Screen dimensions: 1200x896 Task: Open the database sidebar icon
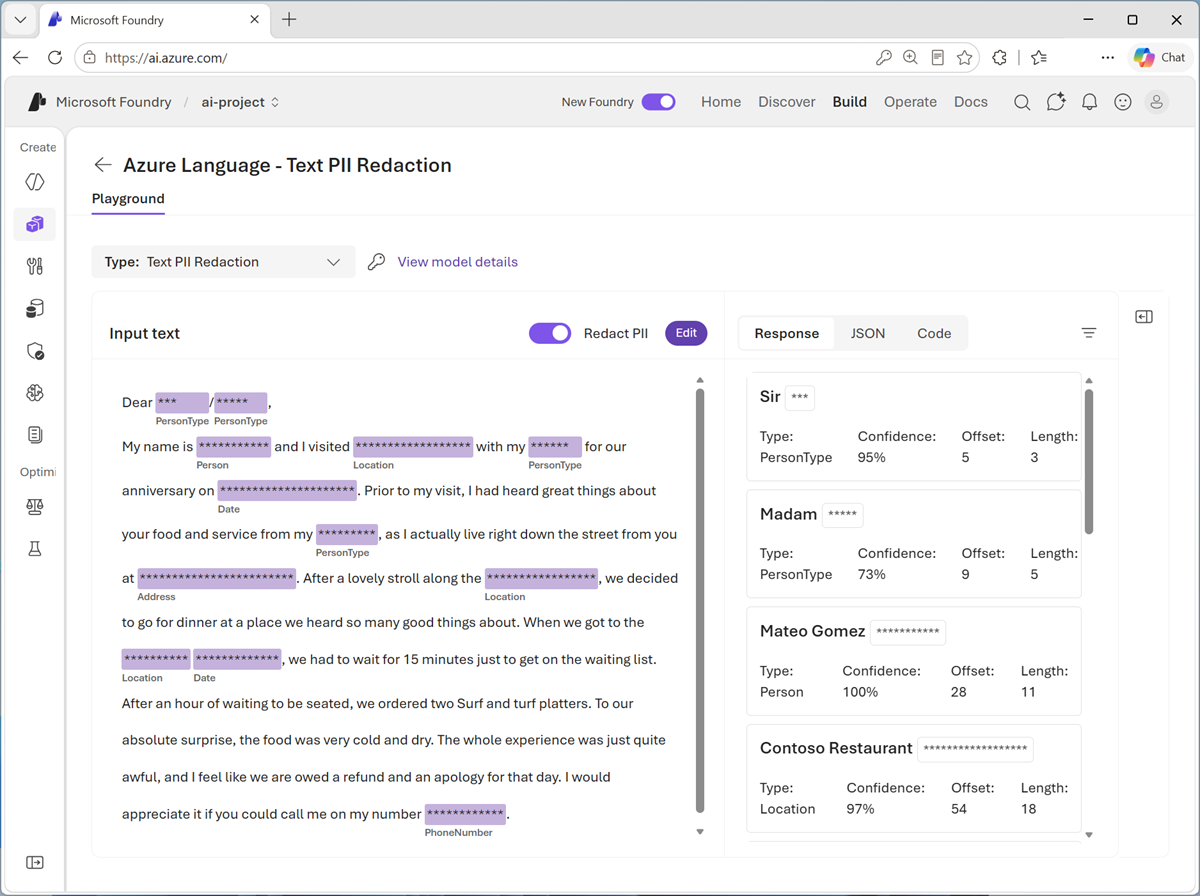coord(35,309)
